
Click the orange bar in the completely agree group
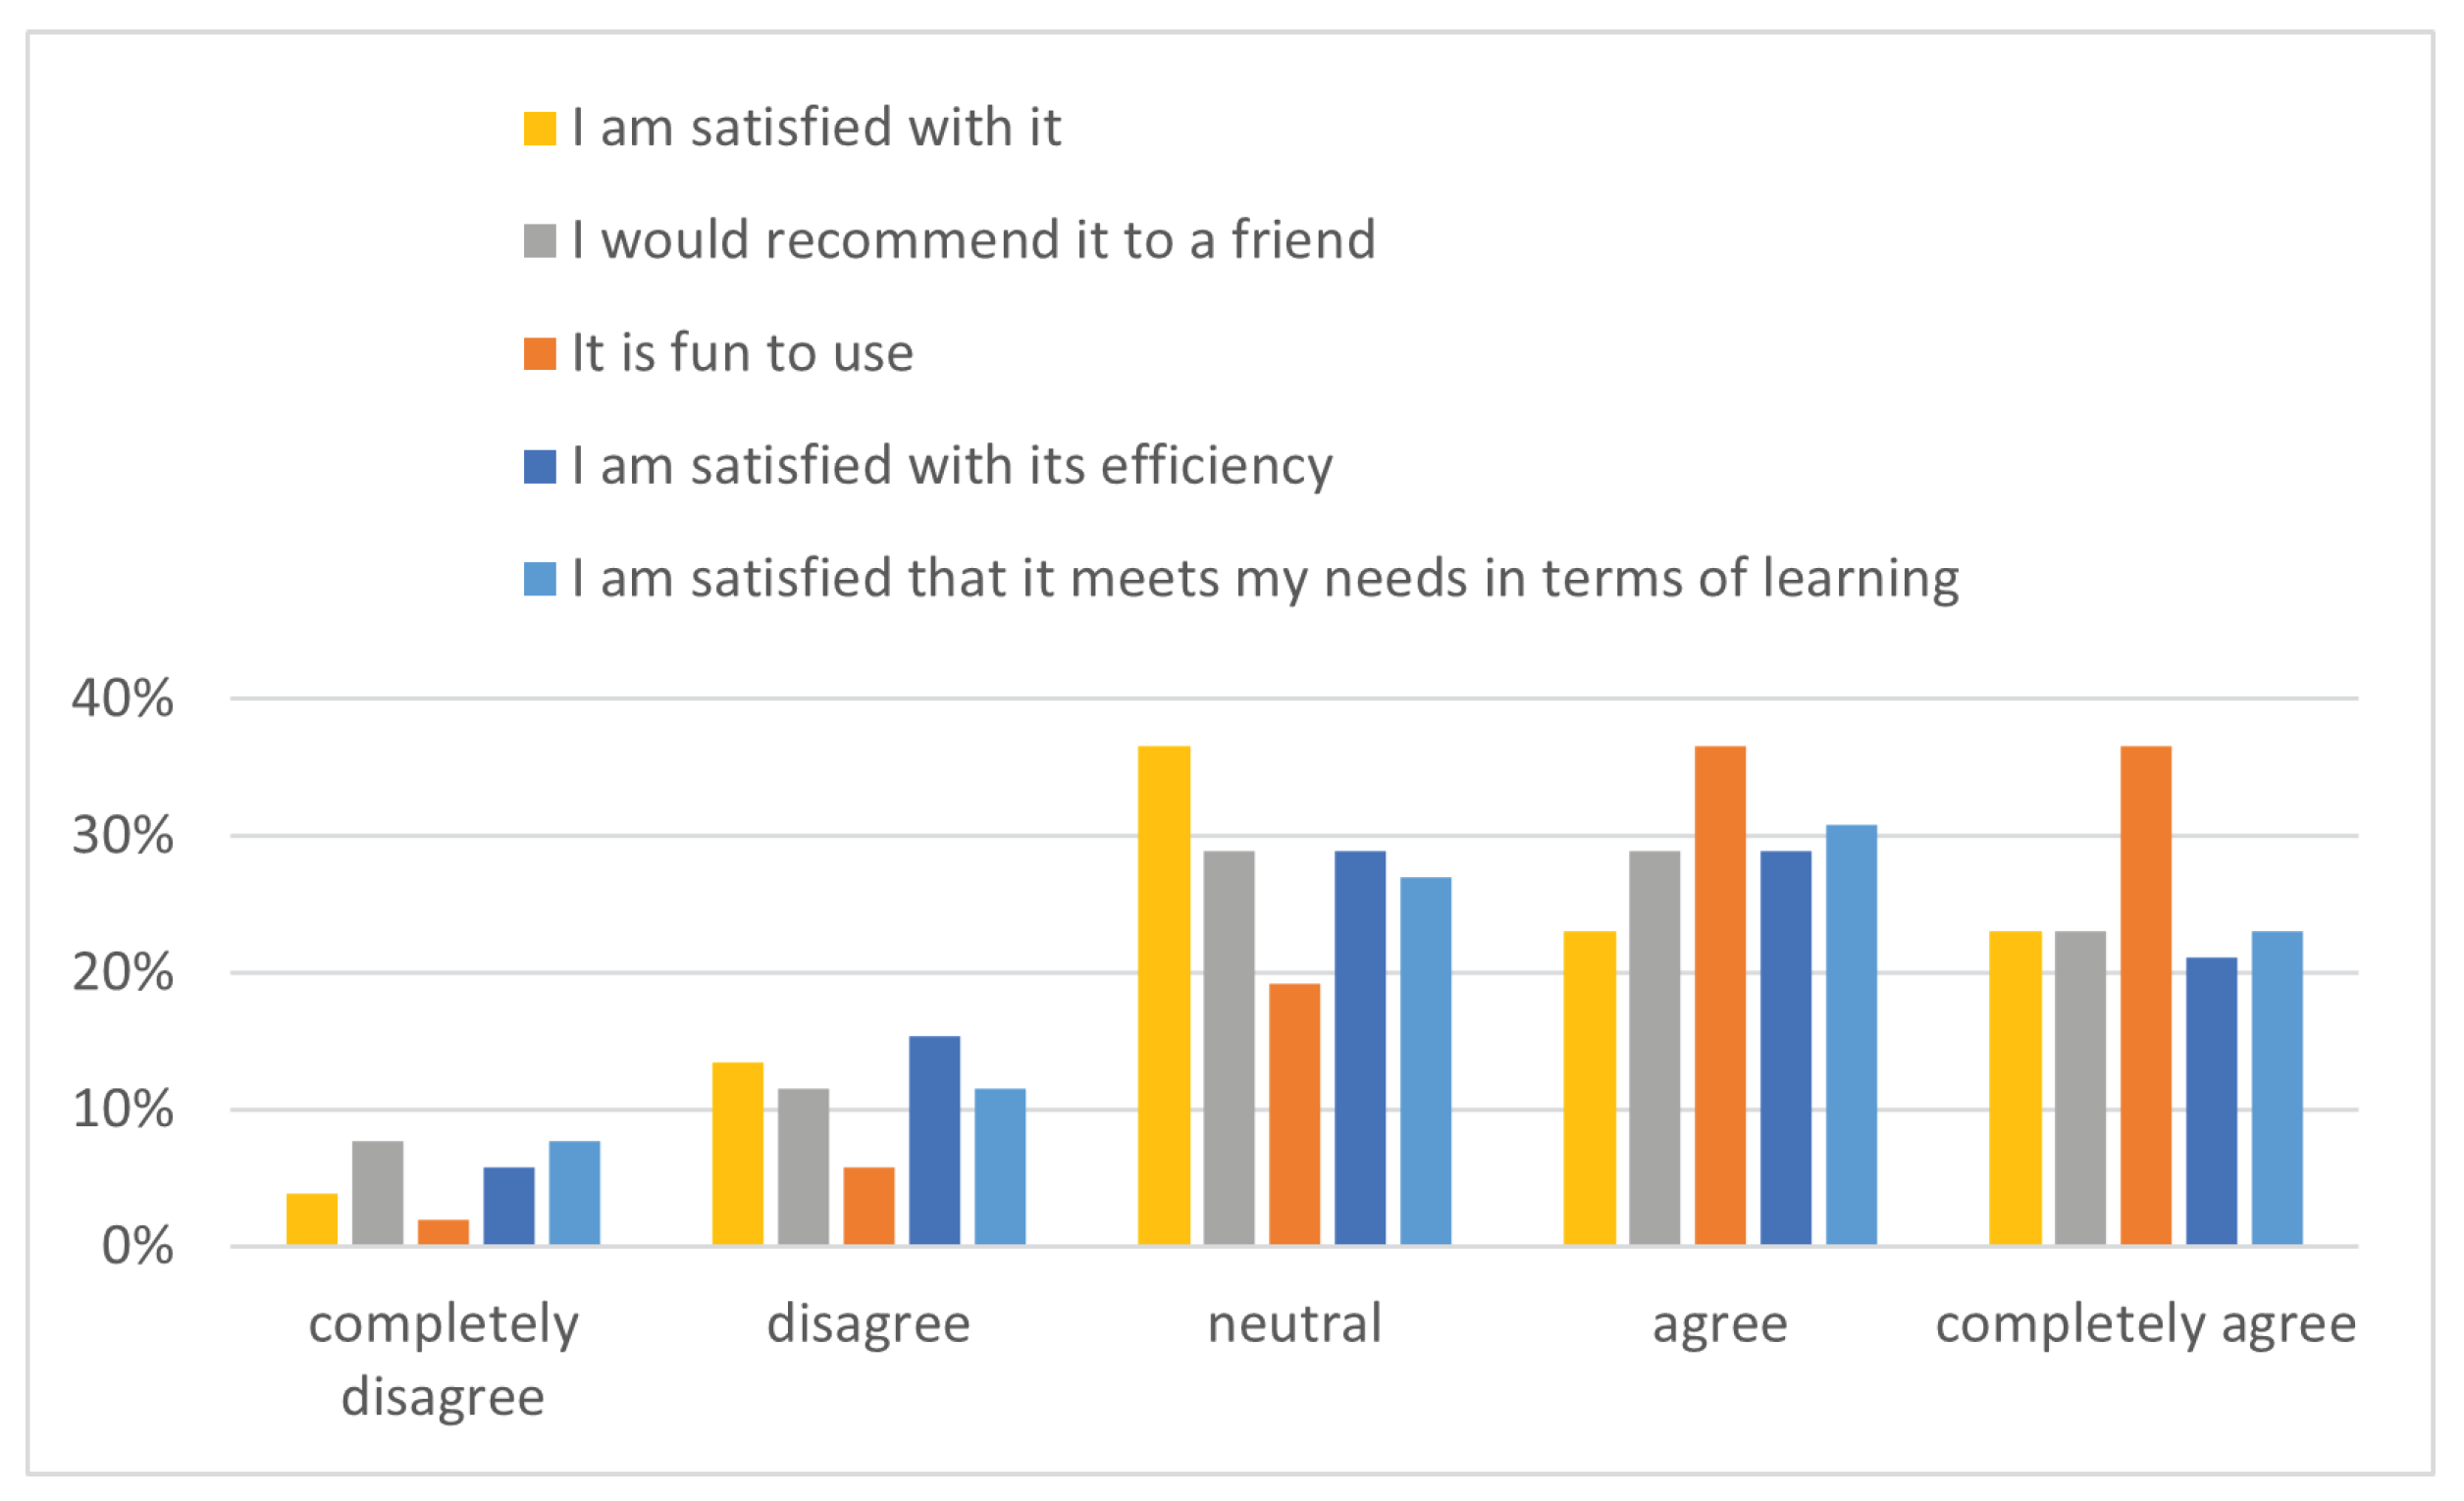point(2146,995)
